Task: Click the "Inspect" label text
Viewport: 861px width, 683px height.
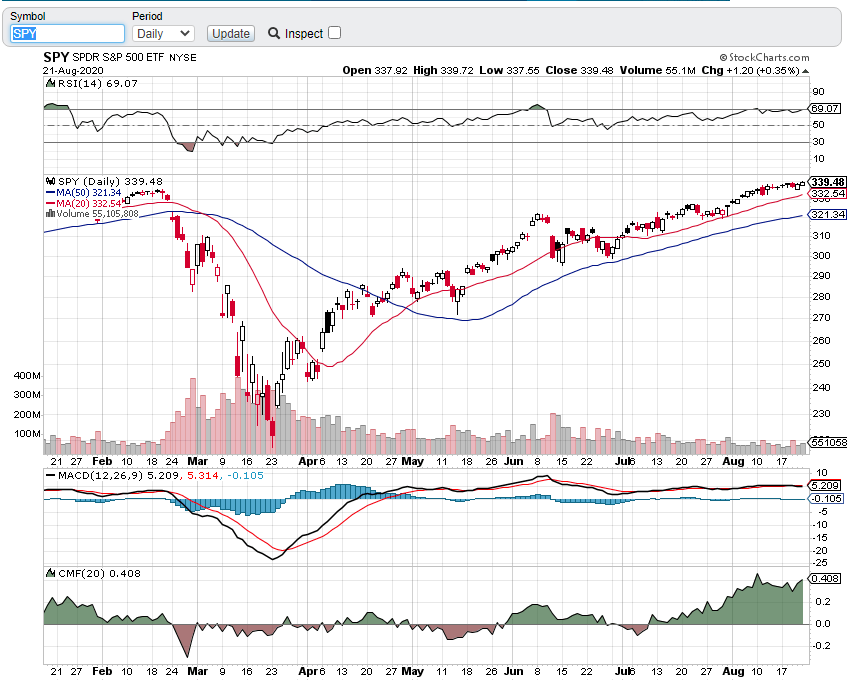Action: tap(304, 33)
